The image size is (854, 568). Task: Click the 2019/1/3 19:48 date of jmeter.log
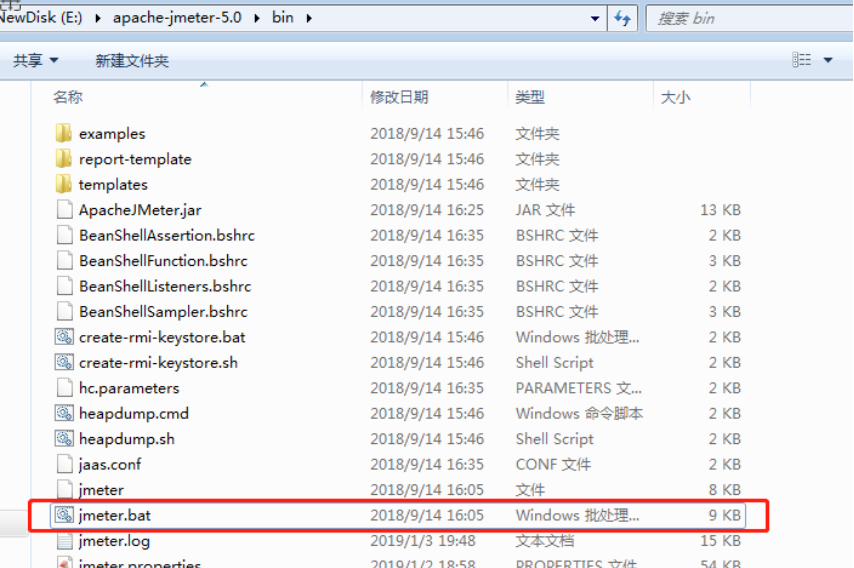(x=423, y=541)
